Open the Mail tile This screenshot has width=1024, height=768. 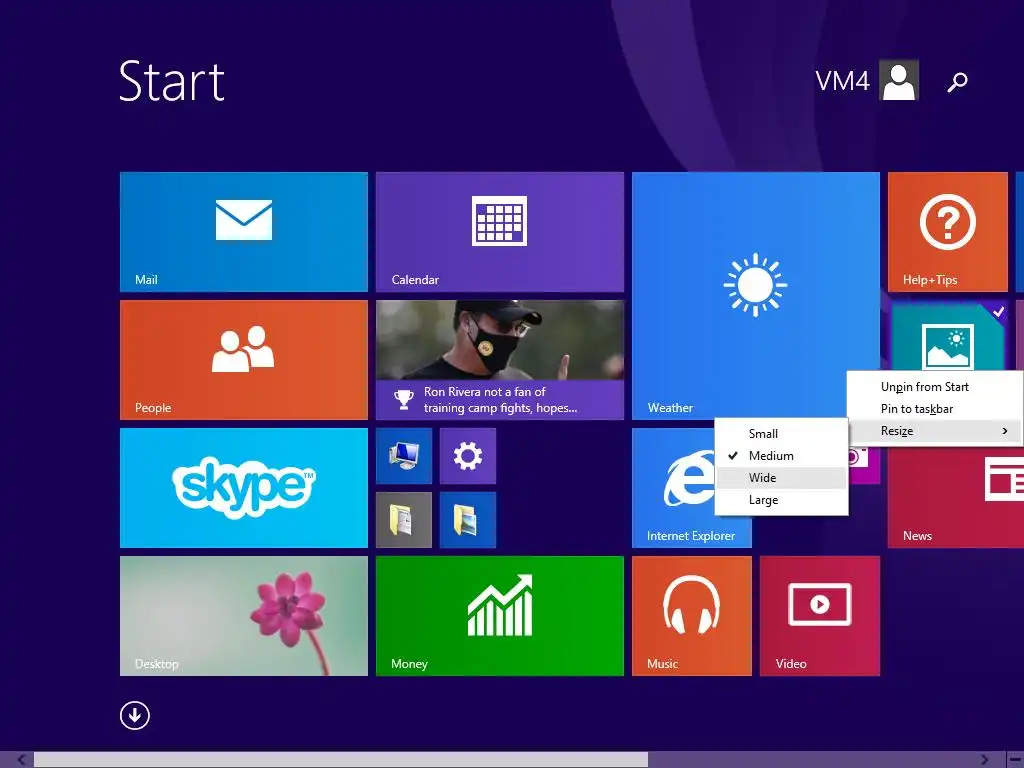pos(244,232)
